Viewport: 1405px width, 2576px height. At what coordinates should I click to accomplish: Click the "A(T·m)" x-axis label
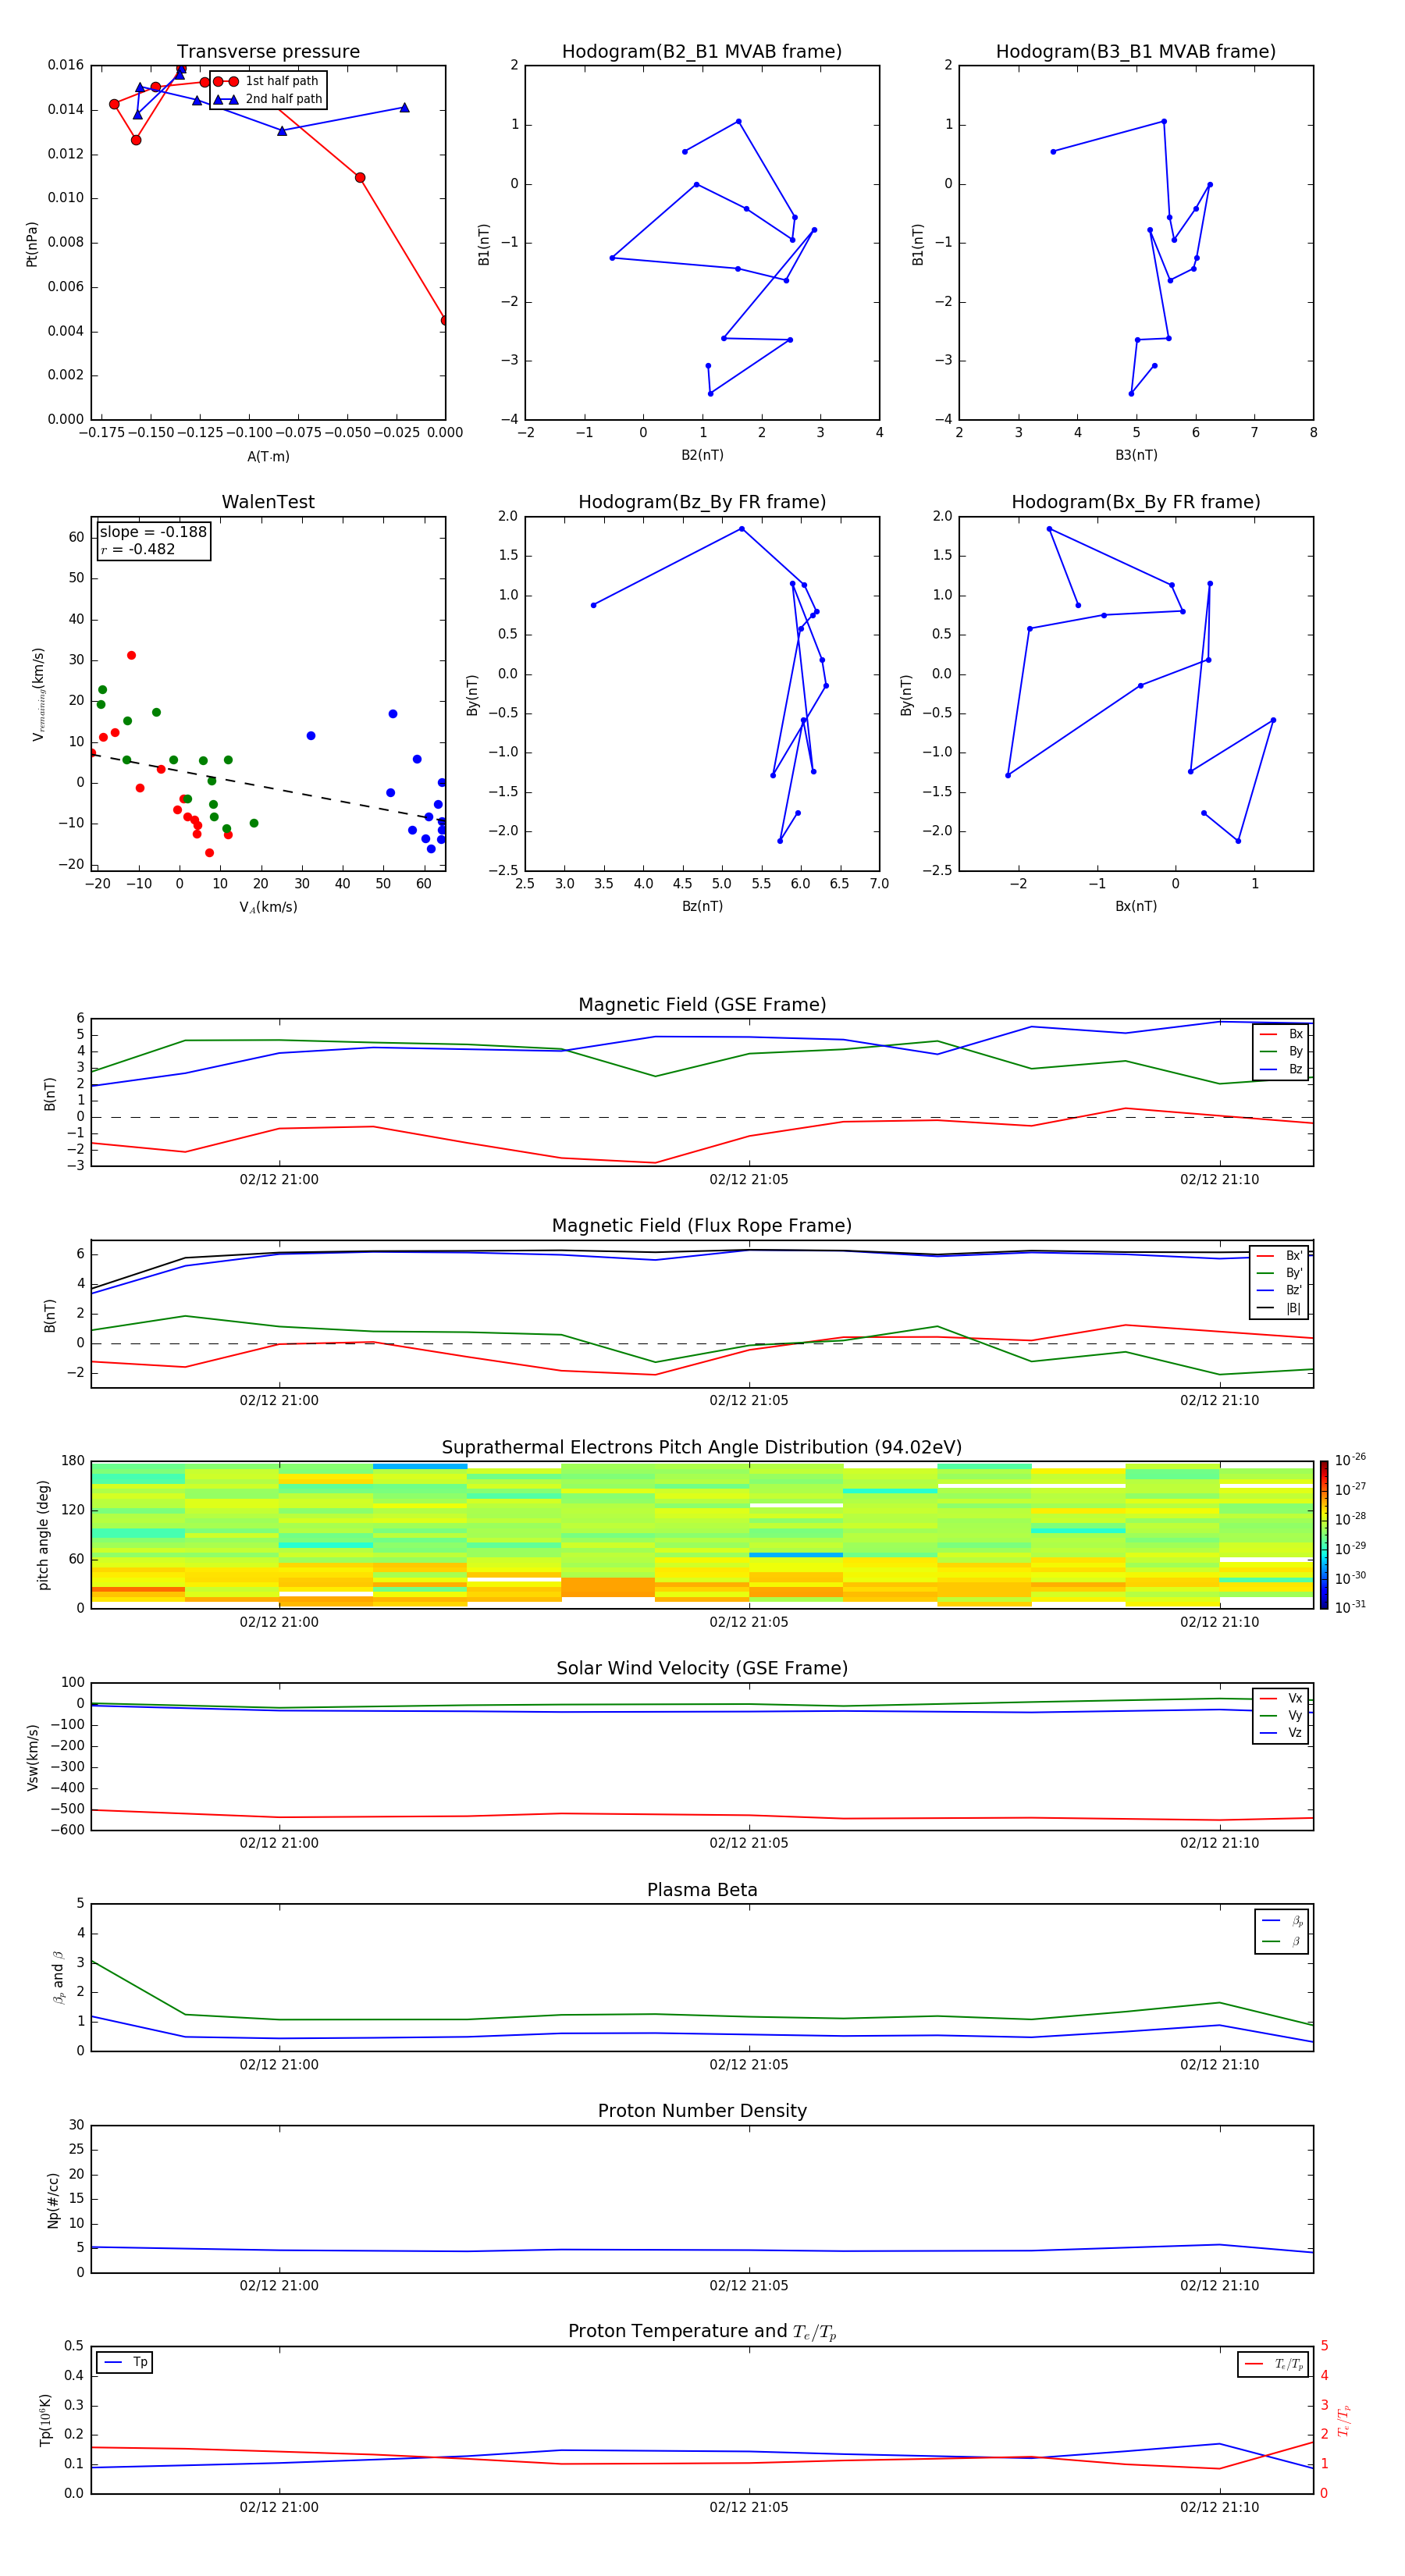point(268,456)
